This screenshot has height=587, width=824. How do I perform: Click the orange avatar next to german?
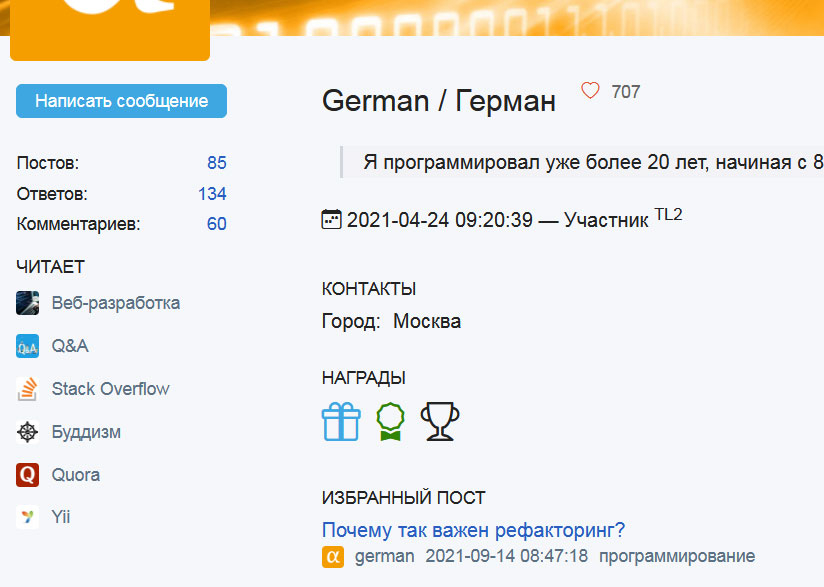331,556
